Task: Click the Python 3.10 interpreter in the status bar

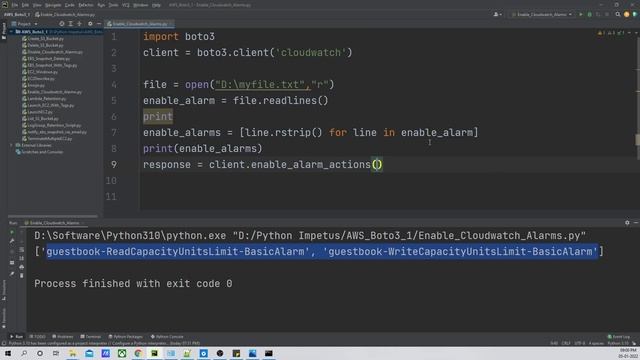Action: point(618,343)
